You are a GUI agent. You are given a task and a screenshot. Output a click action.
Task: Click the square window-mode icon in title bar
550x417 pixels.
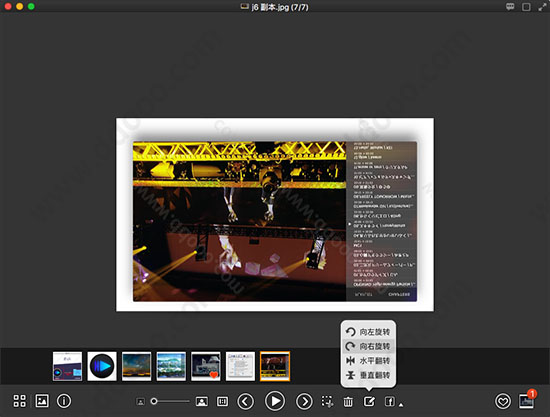click(x=526, y=7)
